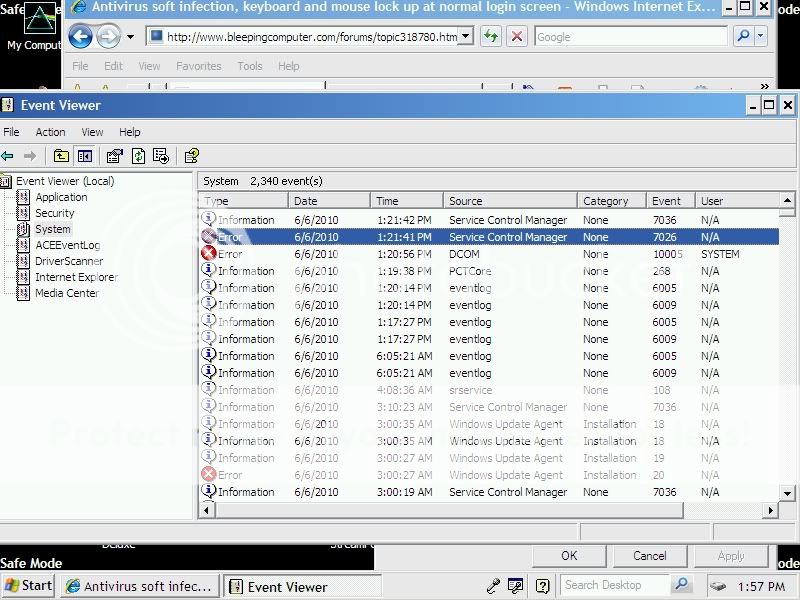
Task: Click the Search Desktop field in the taskbar
Action: pyautogui.click(x=616, y=585)
